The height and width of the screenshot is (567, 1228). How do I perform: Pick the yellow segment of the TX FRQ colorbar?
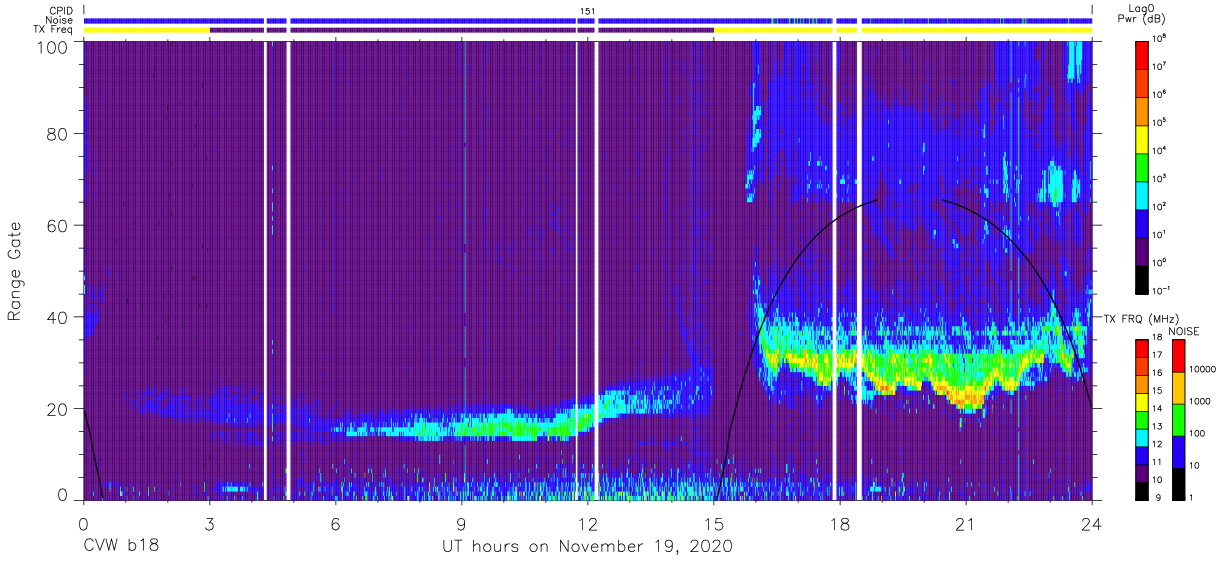1143,401
